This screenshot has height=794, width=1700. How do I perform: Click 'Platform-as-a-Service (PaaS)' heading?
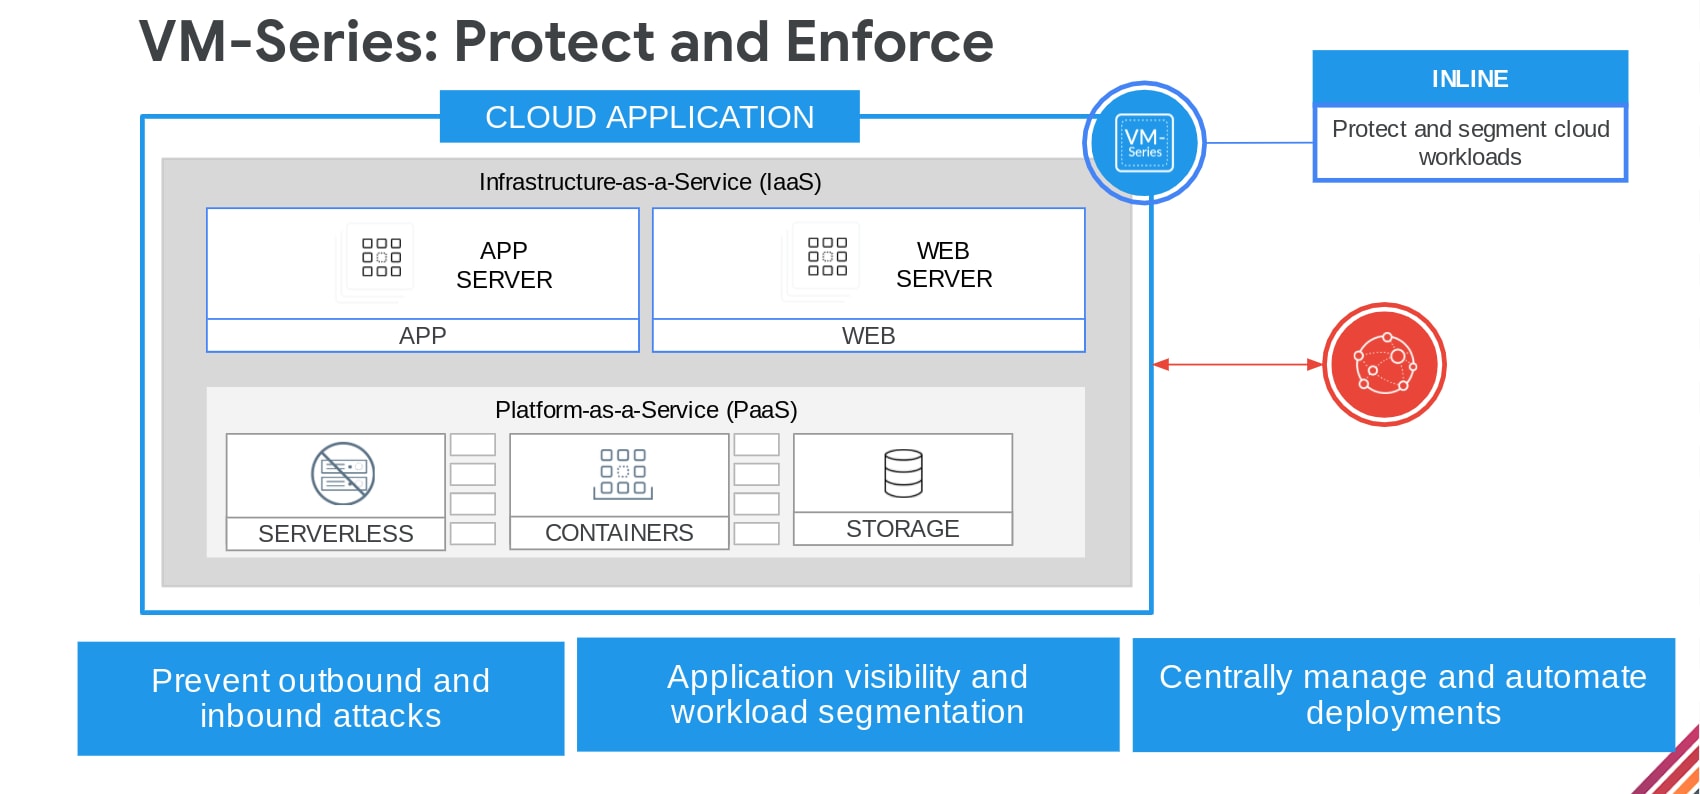pyautogui.click(x=646, y=410)
